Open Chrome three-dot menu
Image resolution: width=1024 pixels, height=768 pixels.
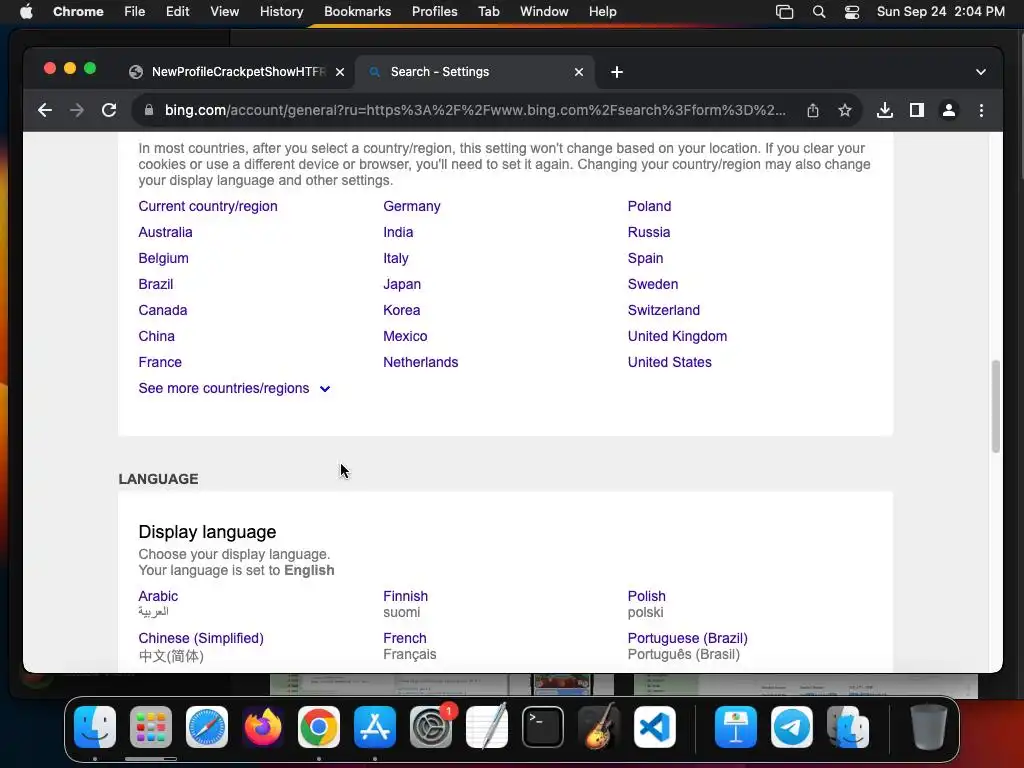point(981,110)
